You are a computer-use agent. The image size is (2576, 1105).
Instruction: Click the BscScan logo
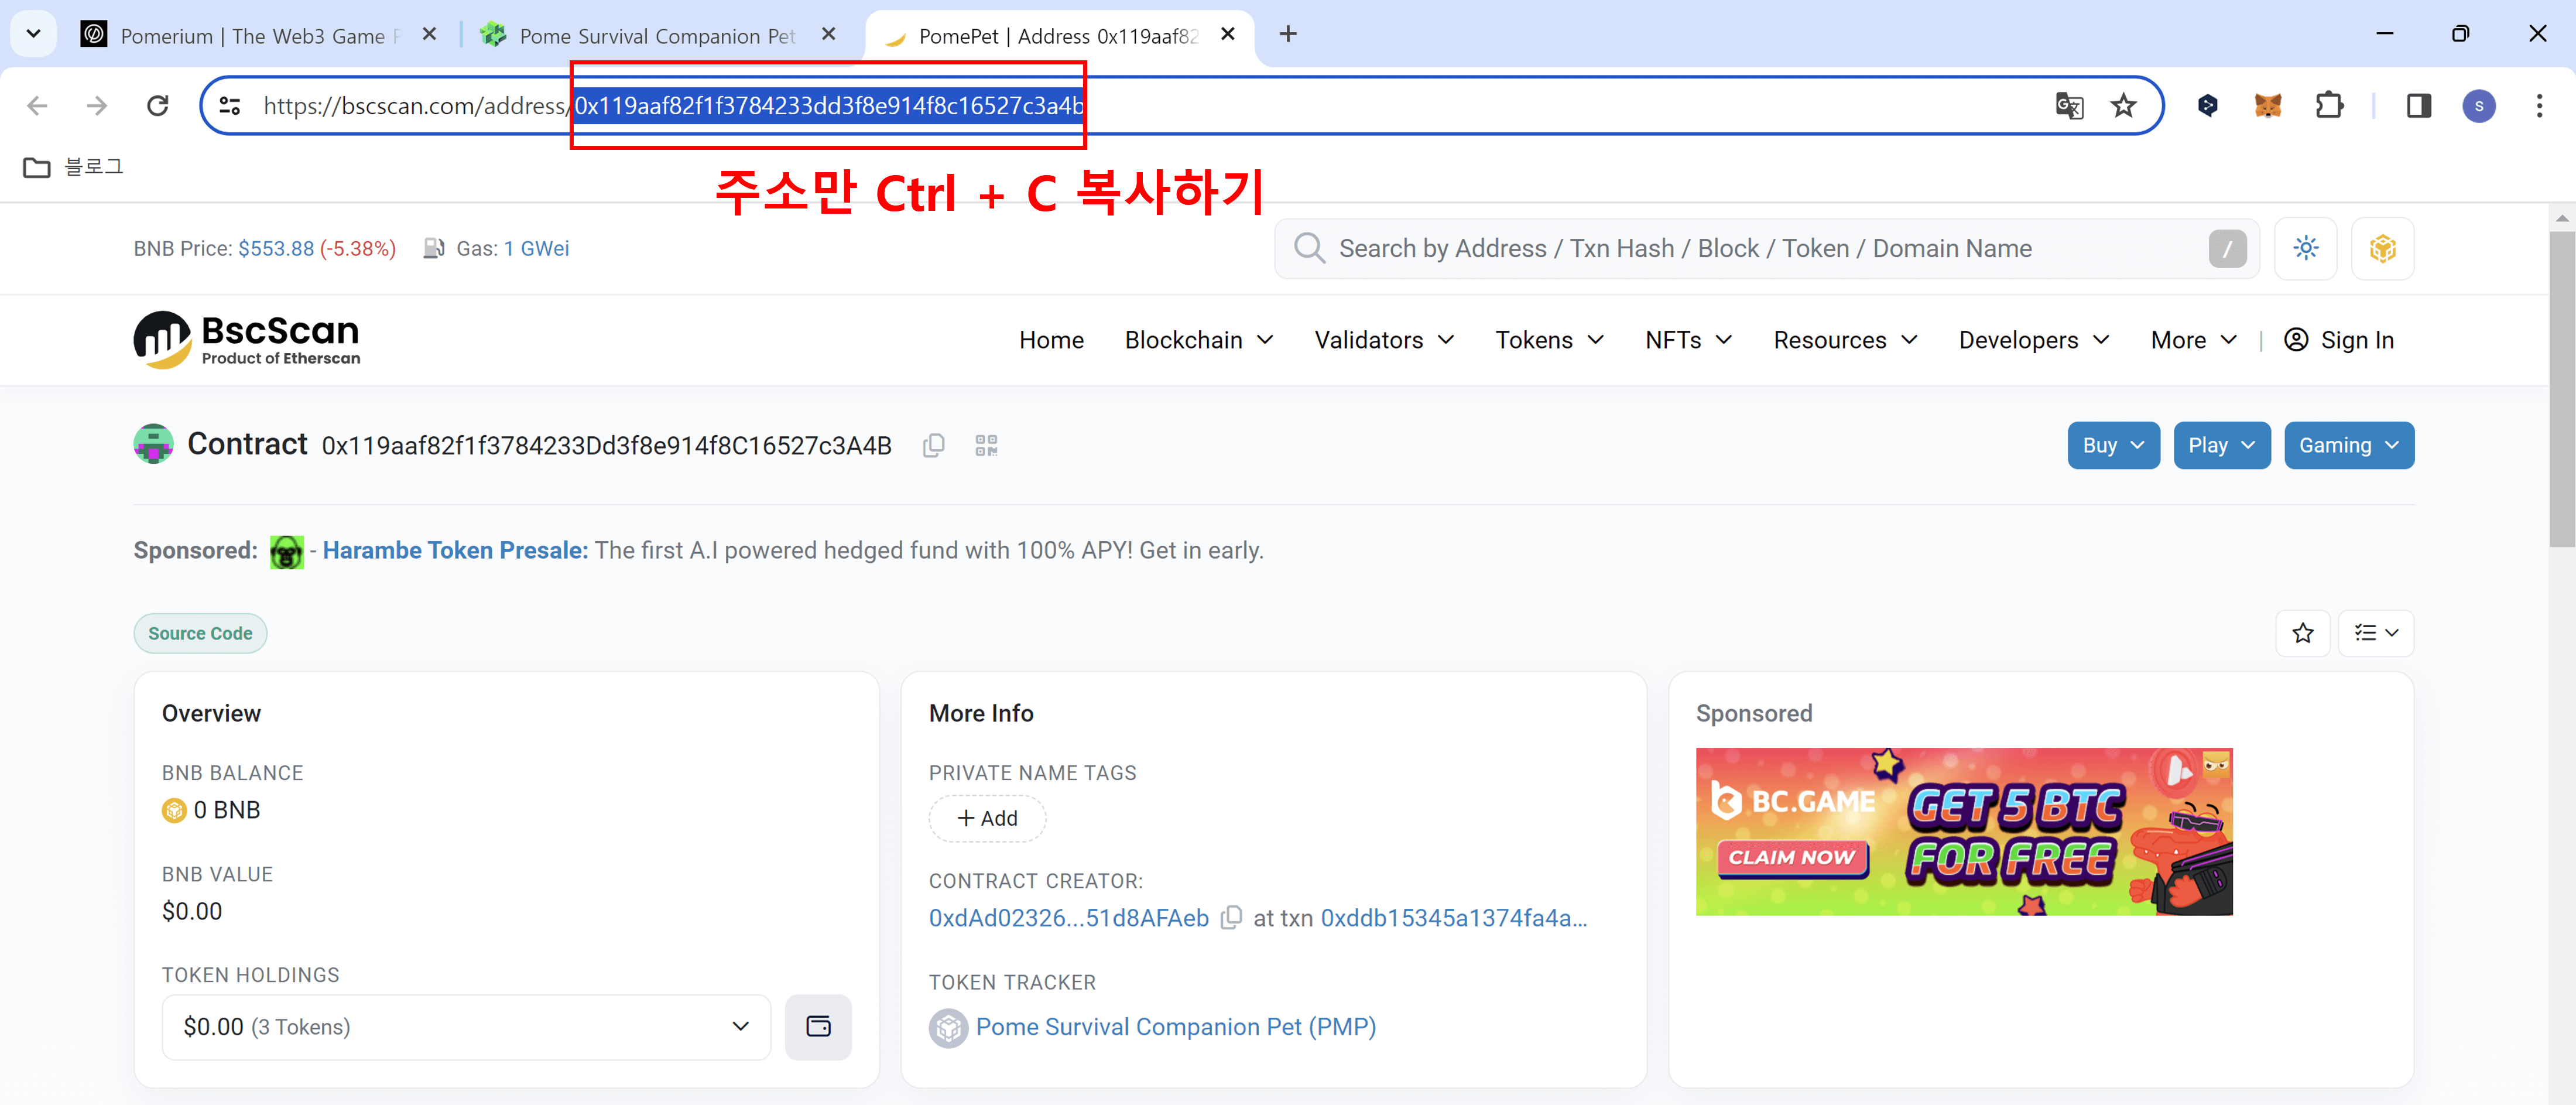coord(246,339)
